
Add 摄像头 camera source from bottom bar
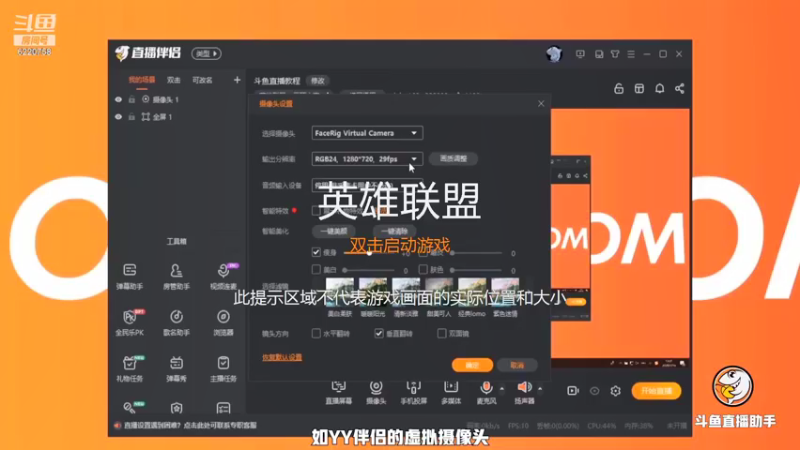(x=376, y=393)
